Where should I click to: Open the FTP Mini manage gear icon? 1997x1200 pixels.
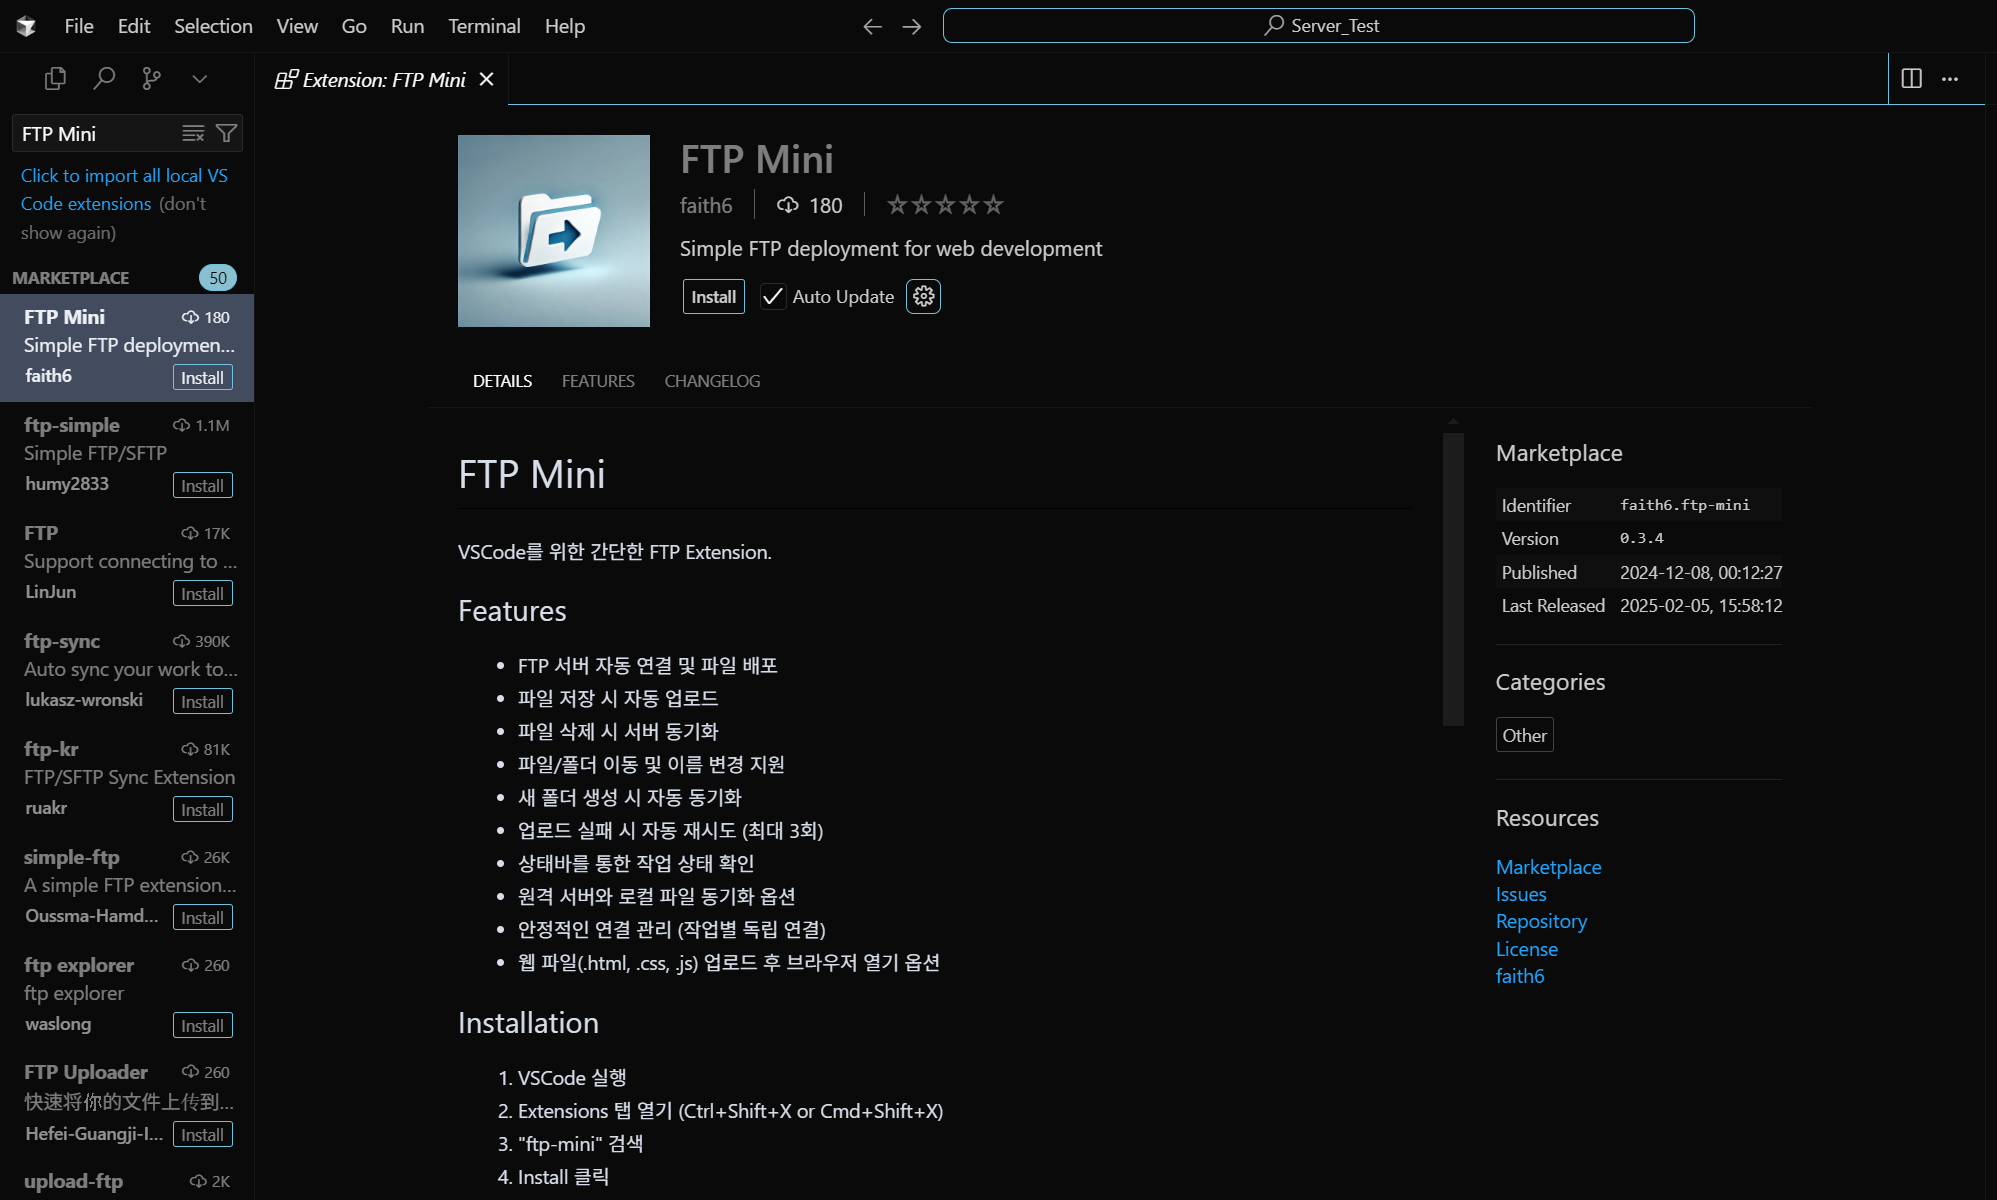(923, 296)
